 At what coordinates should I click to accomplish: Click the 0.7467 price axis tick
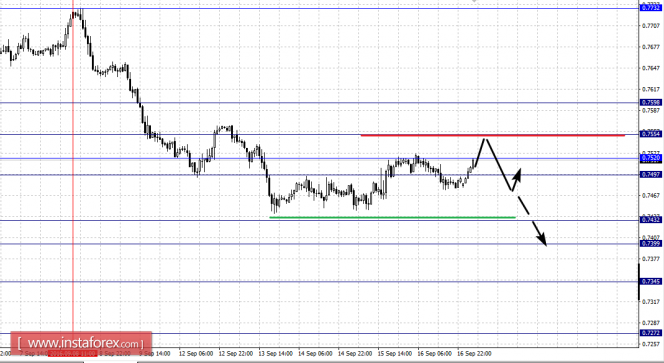tap(651, 195)
